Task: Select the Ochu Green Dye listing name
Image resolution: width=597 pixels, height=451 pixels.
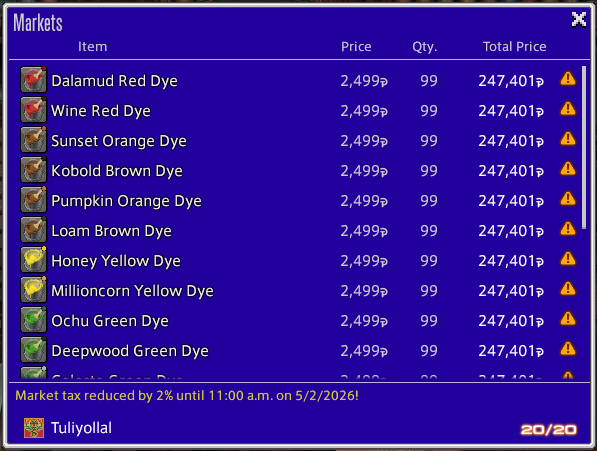Action: tap(110, 322)
